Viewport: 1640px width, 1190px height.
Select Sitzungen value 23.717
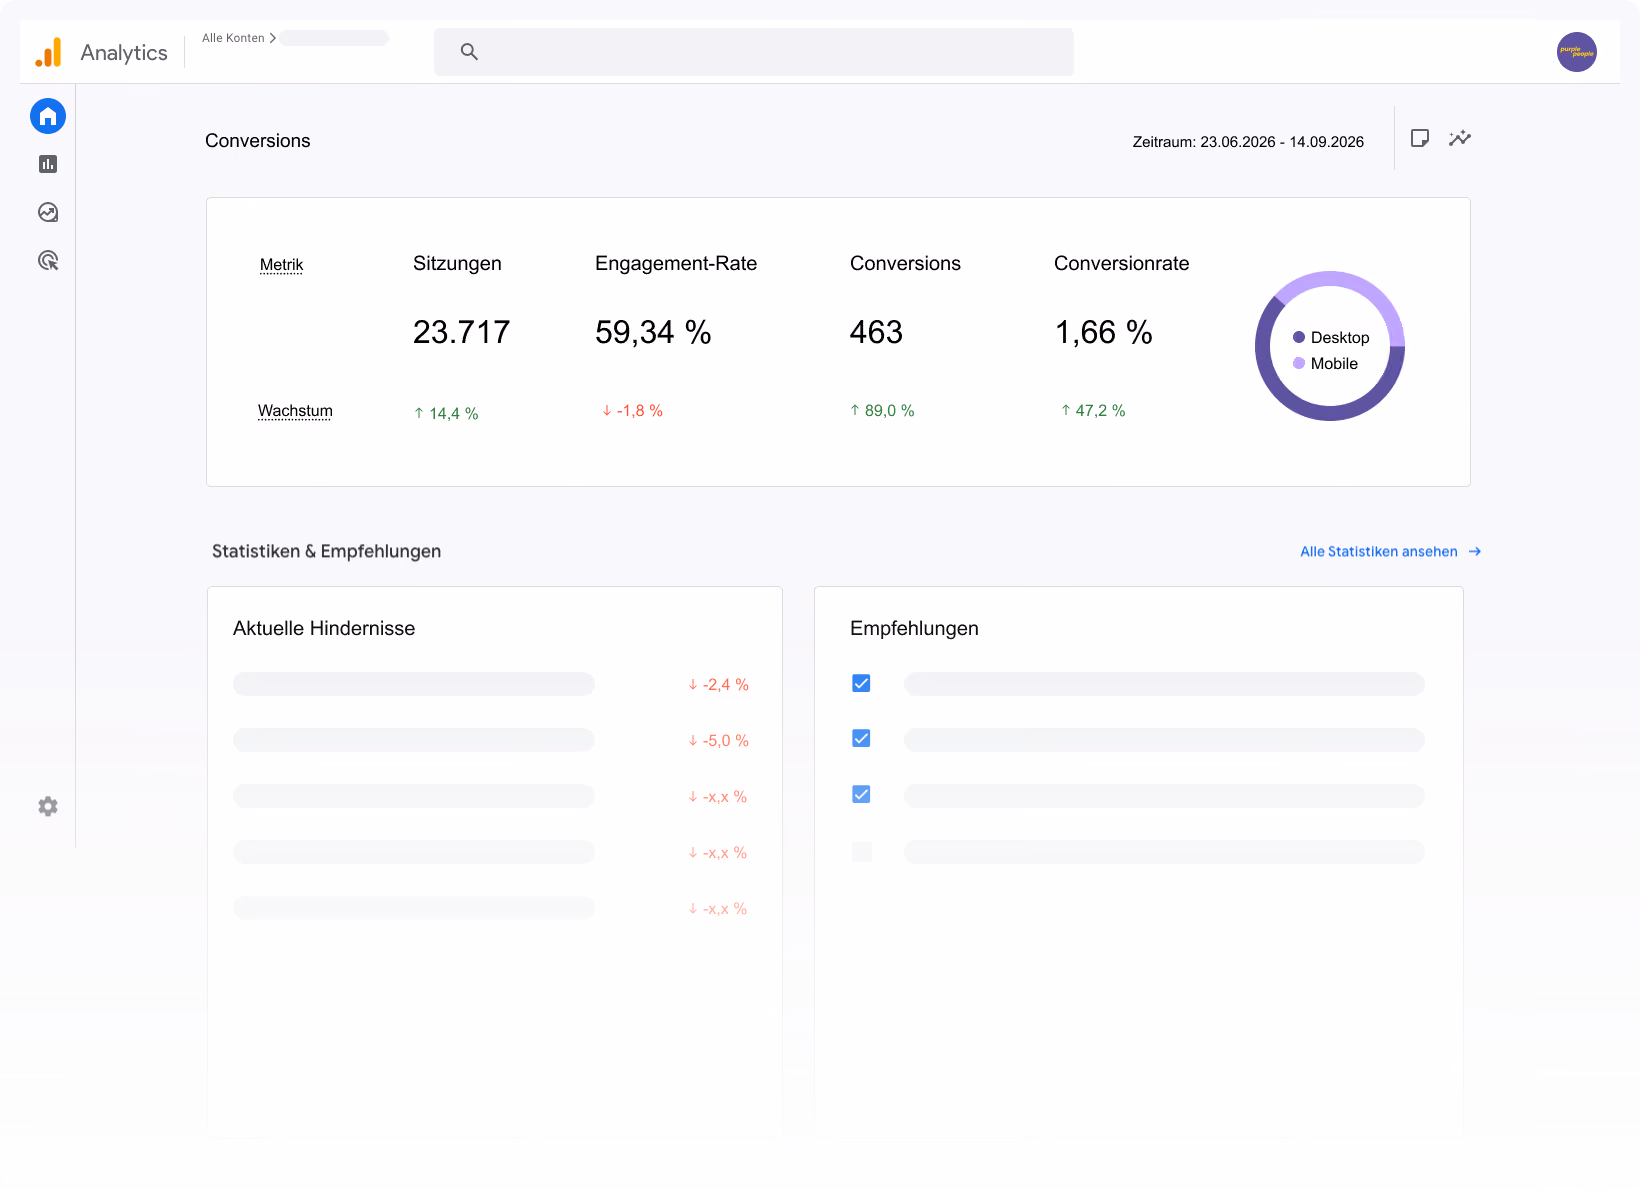point(462,332)
